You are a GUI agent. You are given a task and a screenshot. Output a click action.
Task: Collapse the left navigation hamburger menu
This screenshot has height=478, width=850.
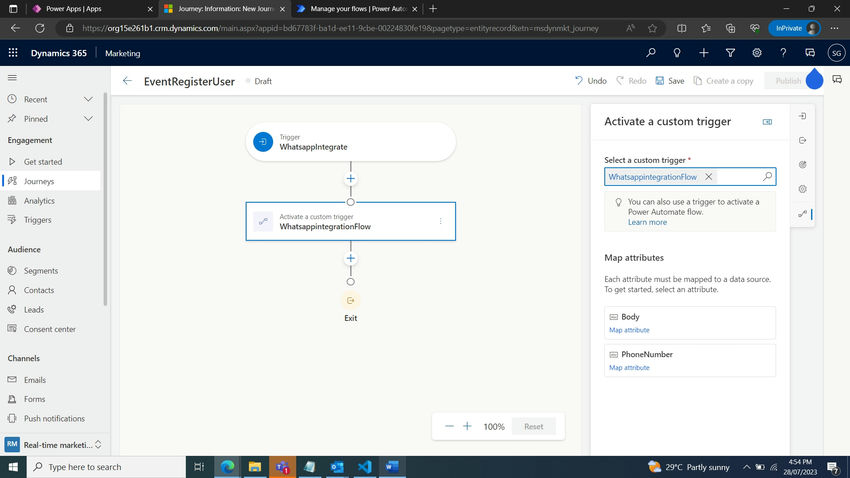pos(12,78)
